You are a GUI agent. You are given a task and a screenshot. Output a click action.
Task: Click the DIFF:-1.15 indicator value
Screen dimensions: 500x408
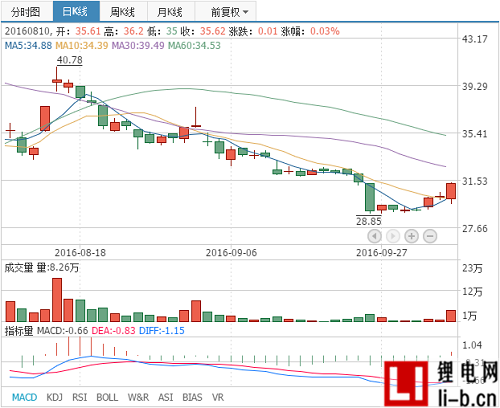[162, 331]
